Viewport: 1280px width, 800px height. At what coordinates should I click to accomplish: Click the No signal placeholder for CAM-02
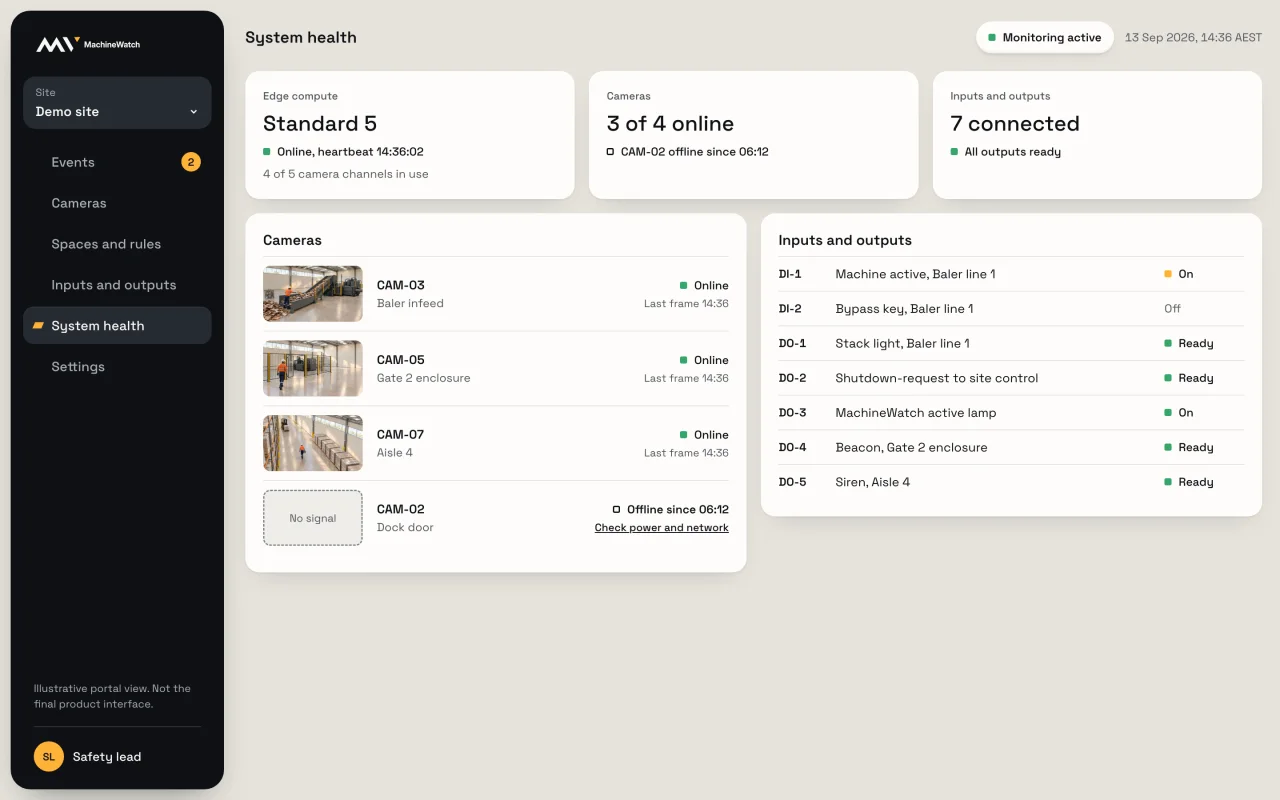tap(313, 518)
